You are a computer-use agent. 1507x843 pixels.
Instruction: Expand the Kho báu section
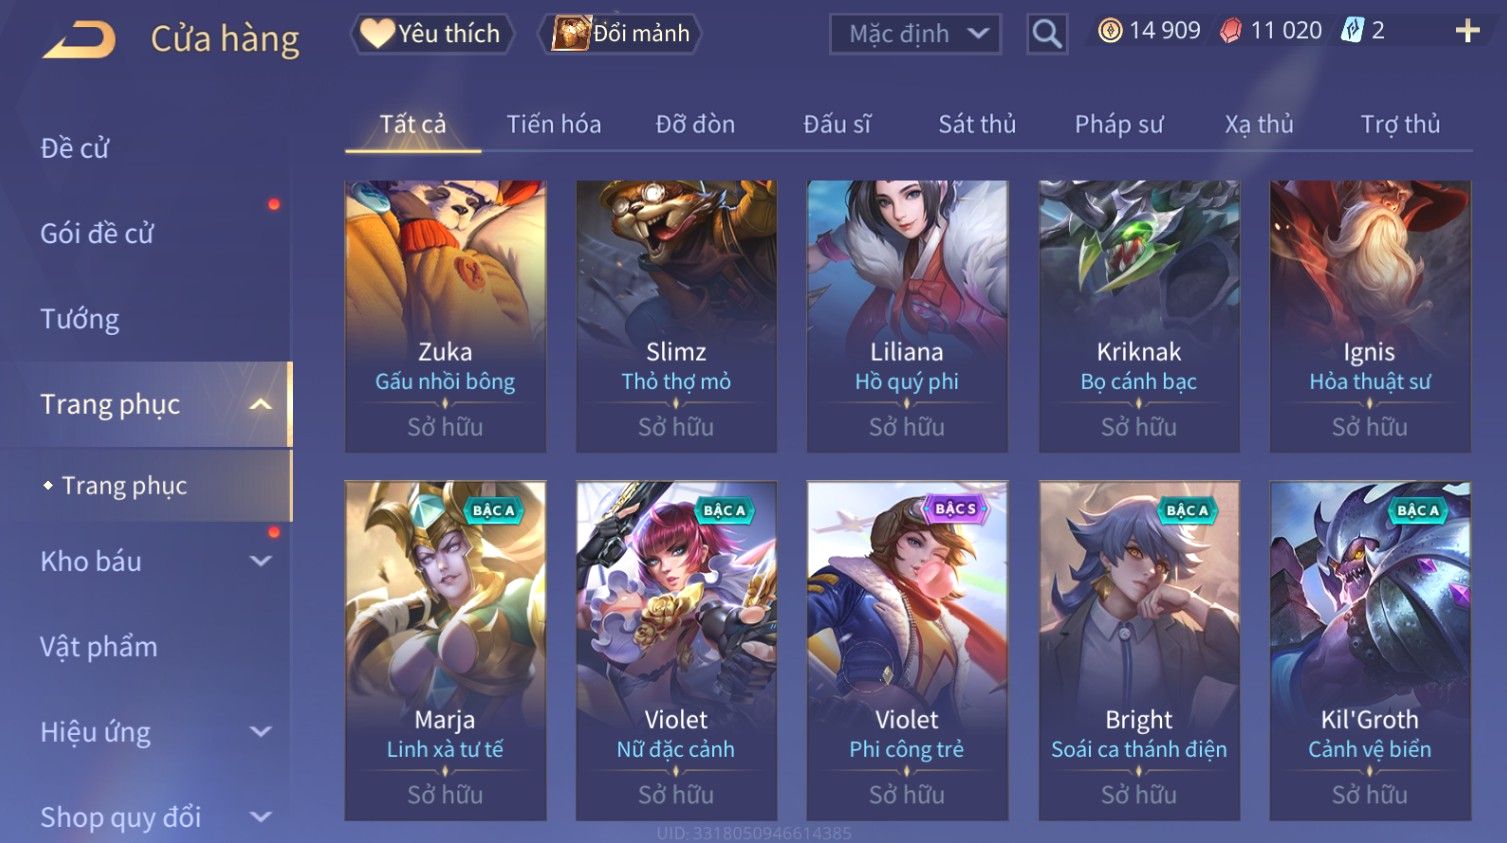(260, 561)
